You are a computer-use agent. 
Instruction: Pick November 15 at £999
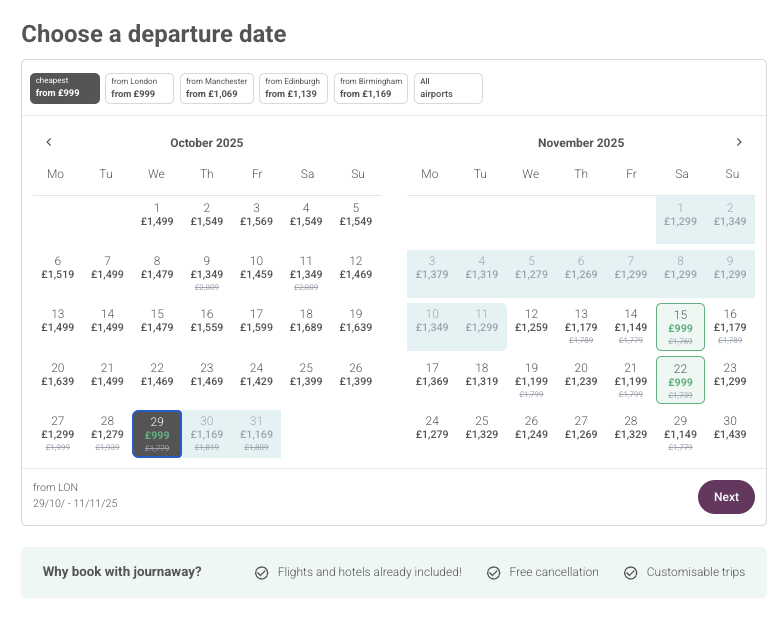click(680, 326)
